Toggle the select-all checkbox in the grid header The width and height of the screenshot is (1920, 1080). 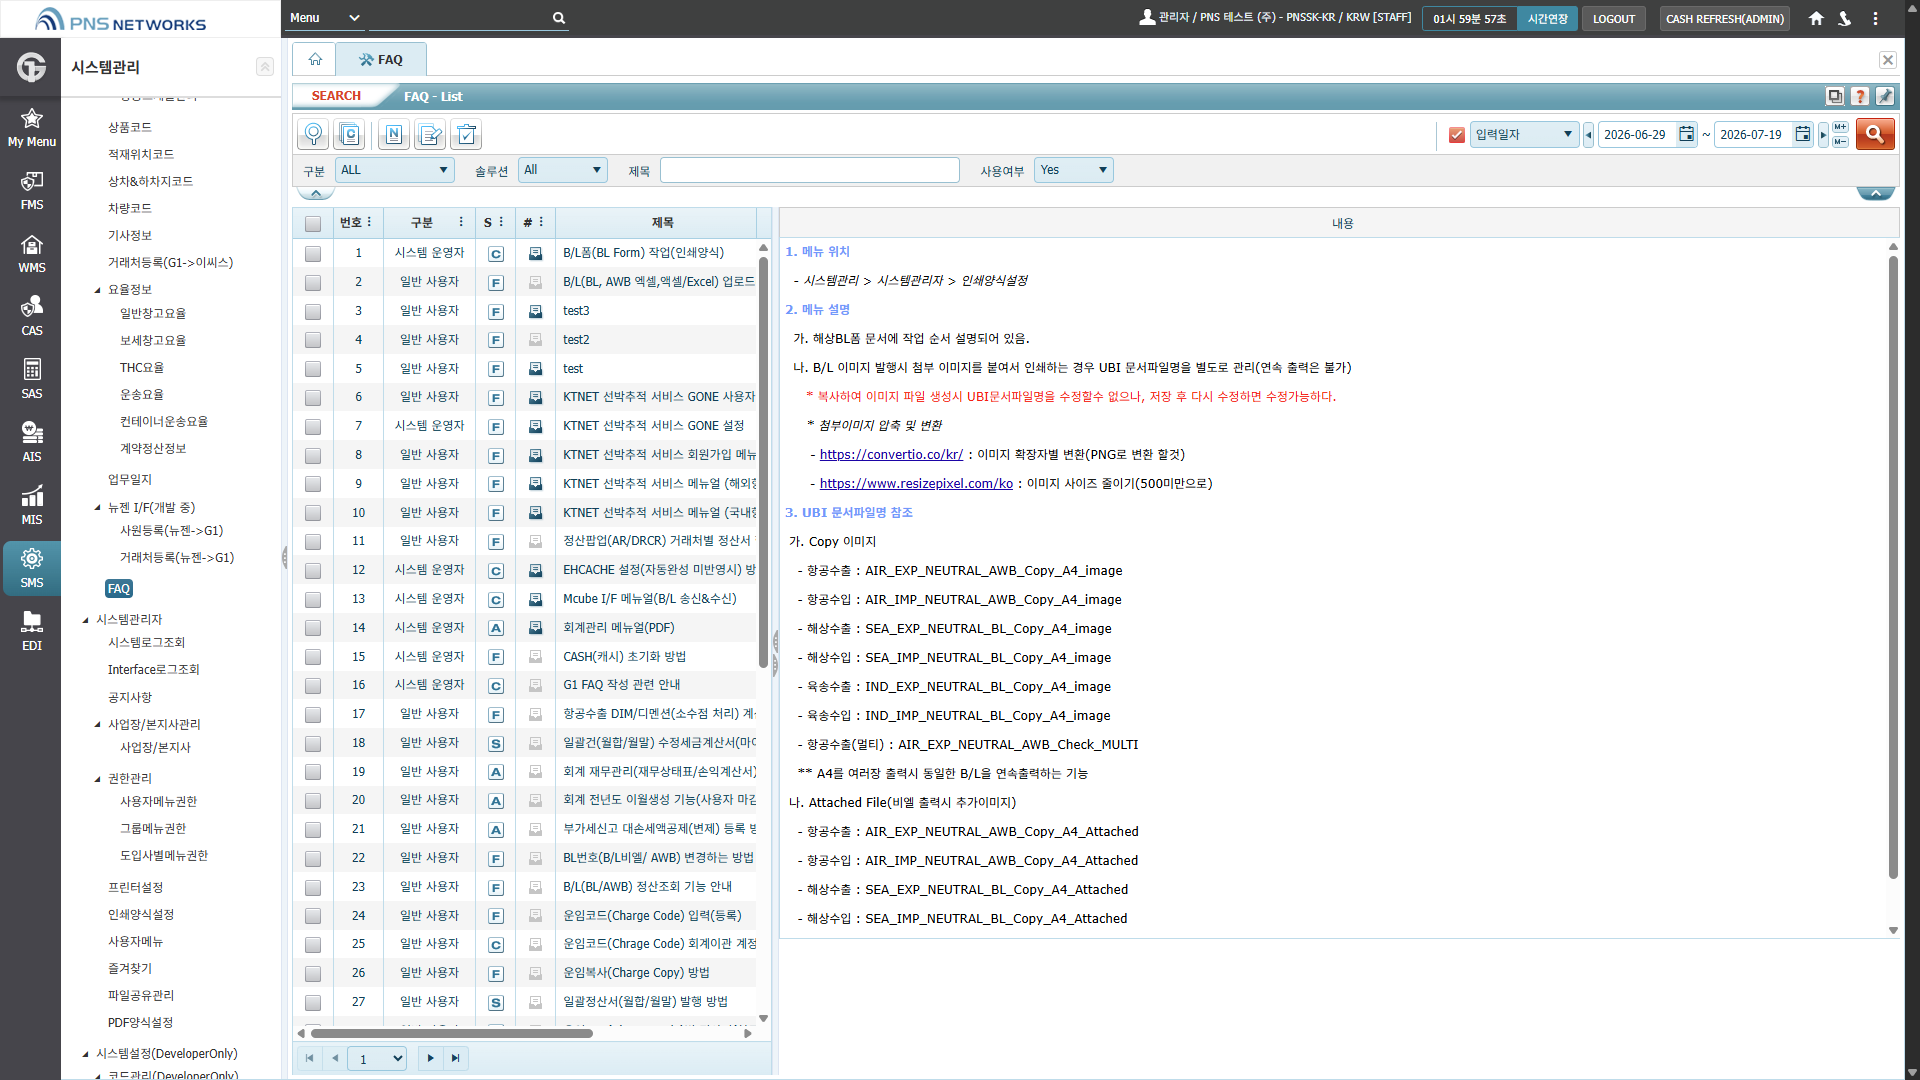point(313,223)
